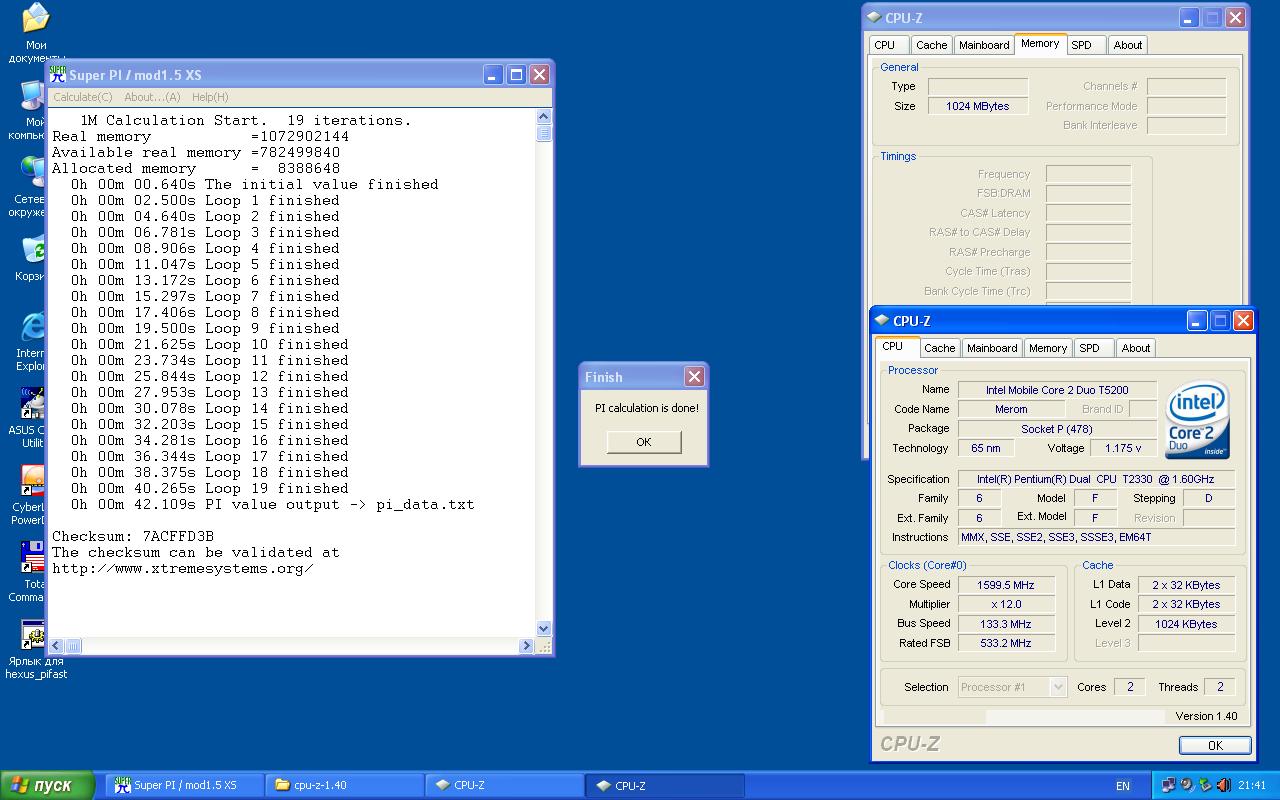Click Super PI vertical scrollbar down arrow
The image size is (1280, 800).
point(544,629)
